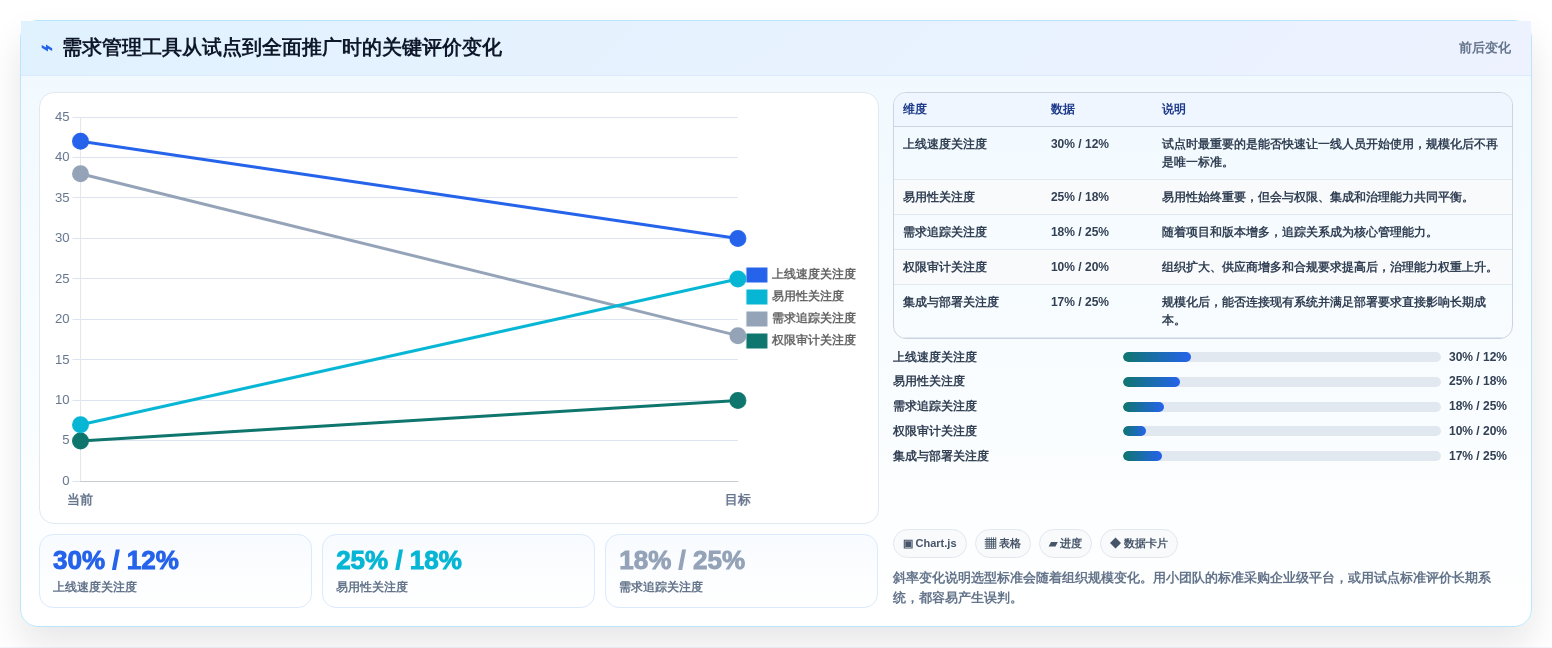Select the gray data point at value 38
Screen dimensions: 1552x648
coord(80,174)
